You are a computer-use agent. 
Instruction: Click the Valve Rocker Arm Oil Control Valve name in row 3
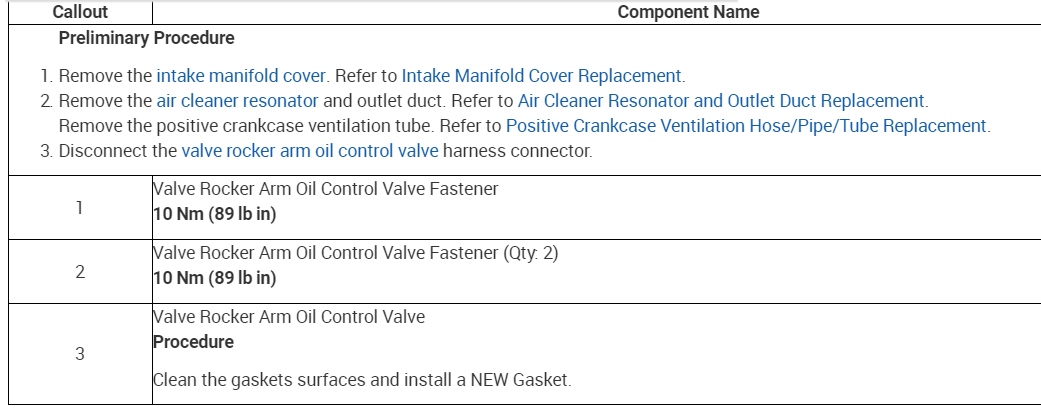(289, 317)
